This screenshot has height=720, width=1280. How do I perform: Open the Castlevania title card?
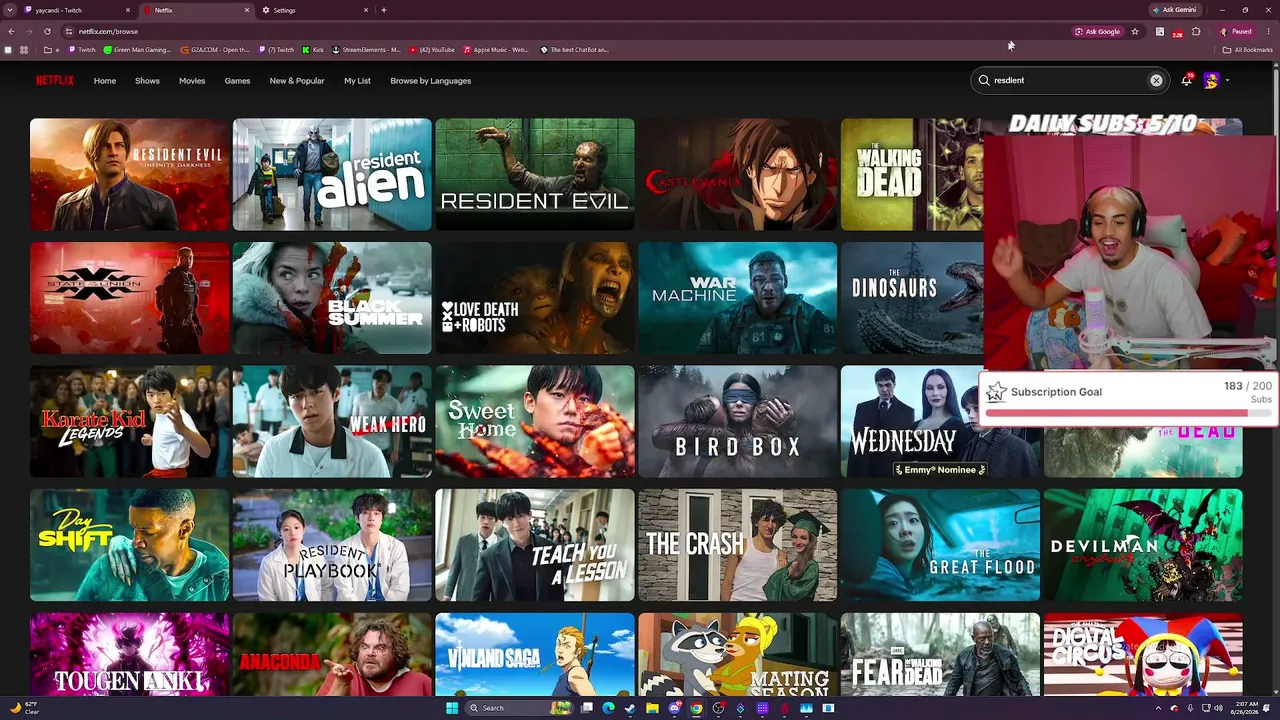737,174
